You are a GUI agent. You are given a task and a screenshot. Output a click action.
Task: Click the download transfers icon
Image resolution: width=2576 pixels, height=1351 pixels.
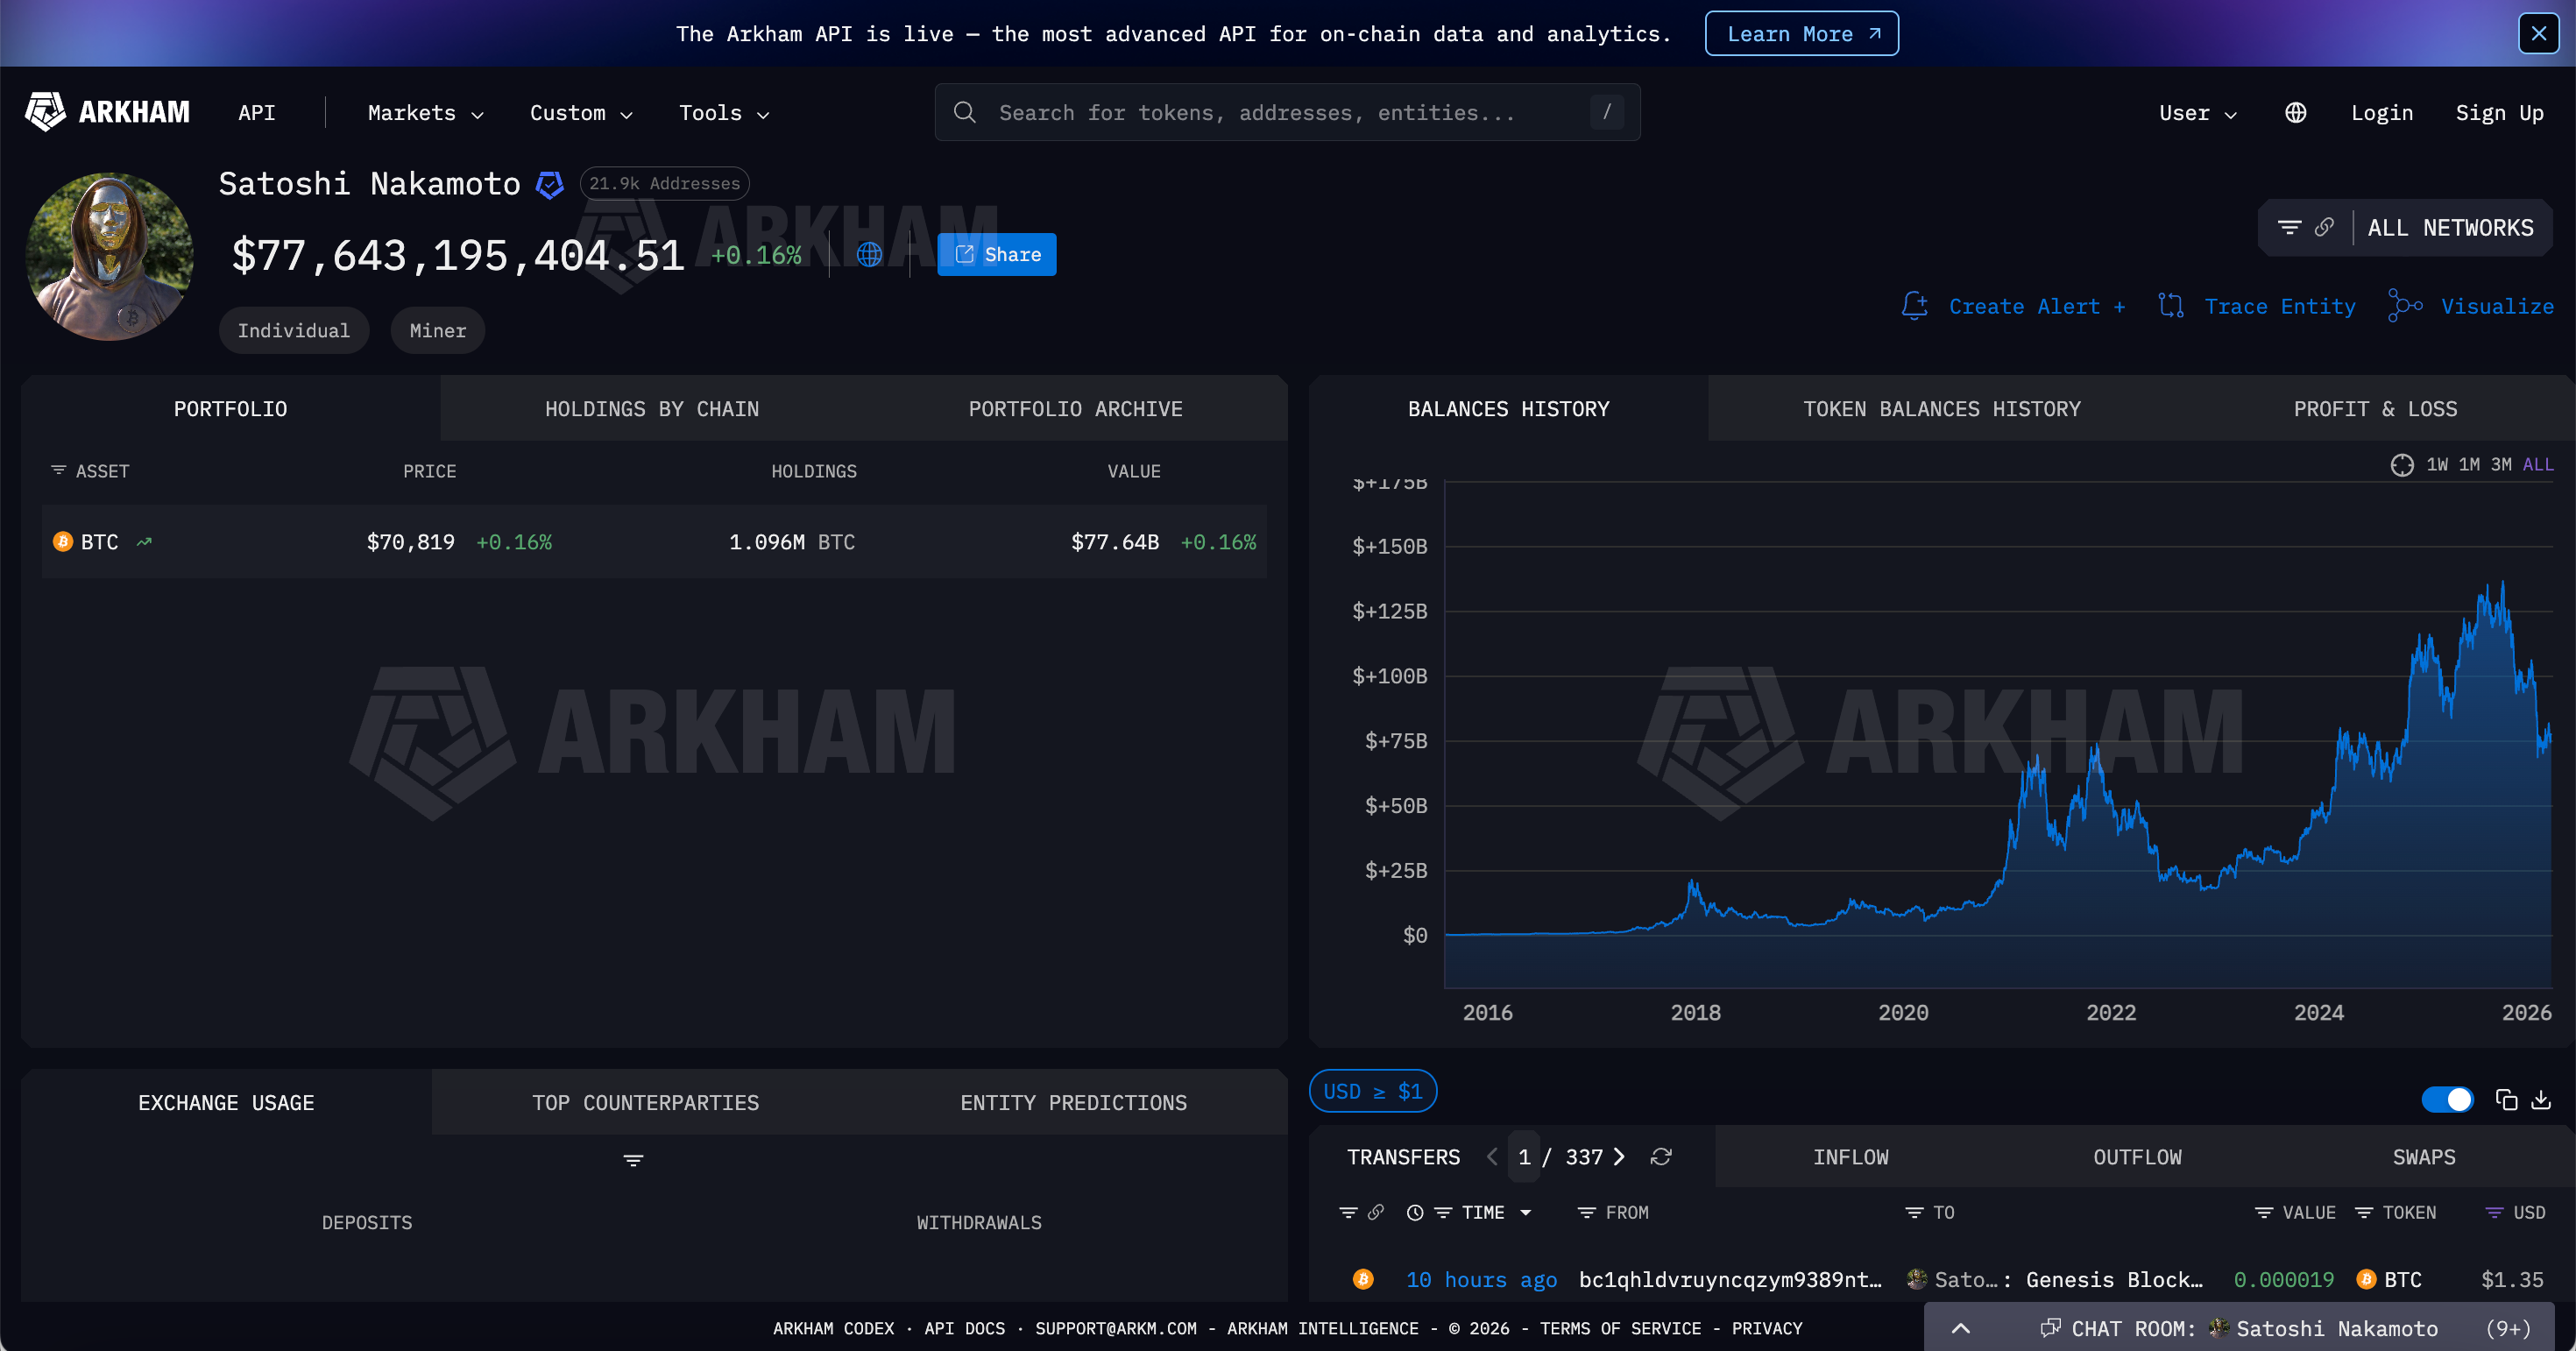[2541, 1100]
